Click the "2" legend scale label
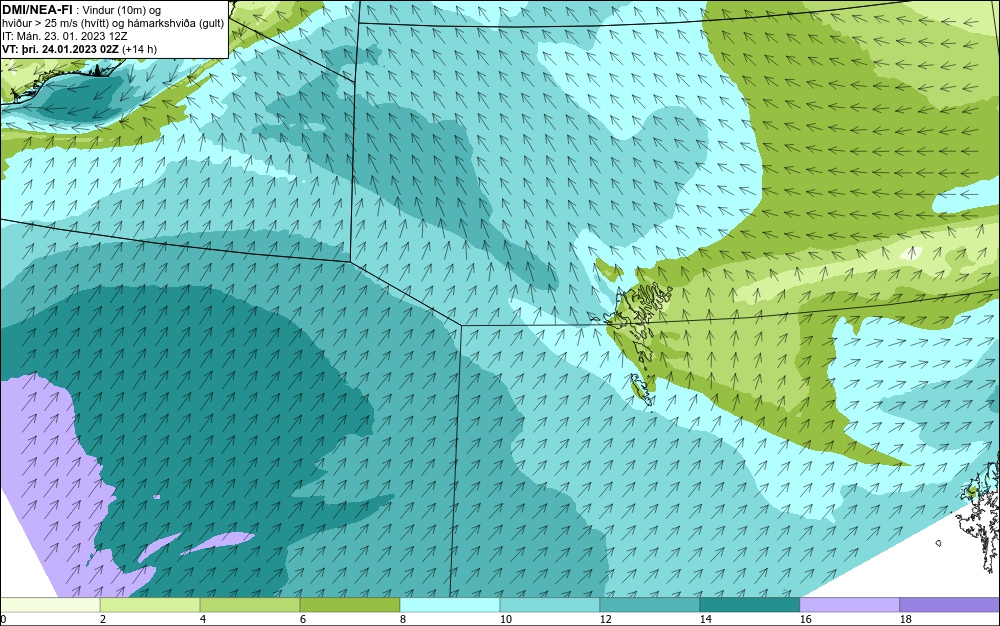 103,619
